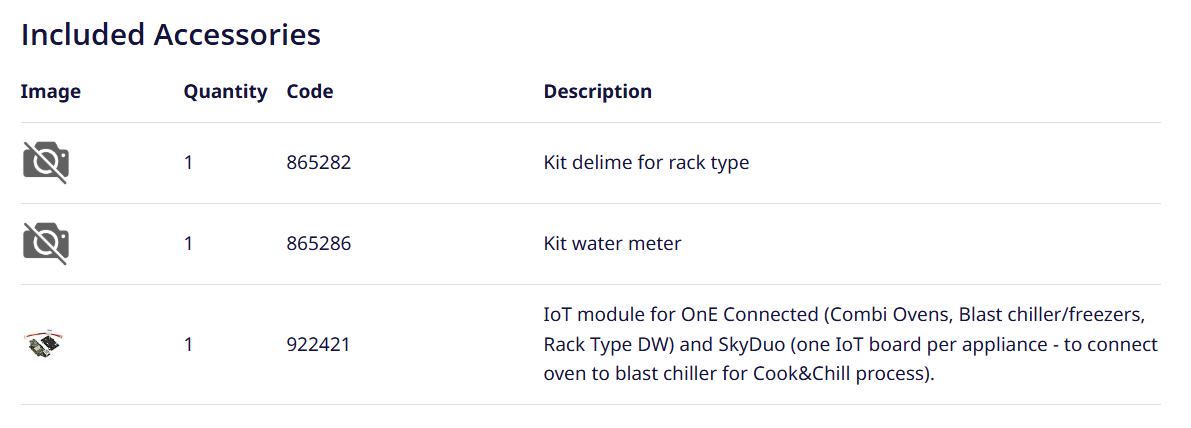Open the IoT module product thumbnail
1191x428 pixels.
tap(43, 344)
